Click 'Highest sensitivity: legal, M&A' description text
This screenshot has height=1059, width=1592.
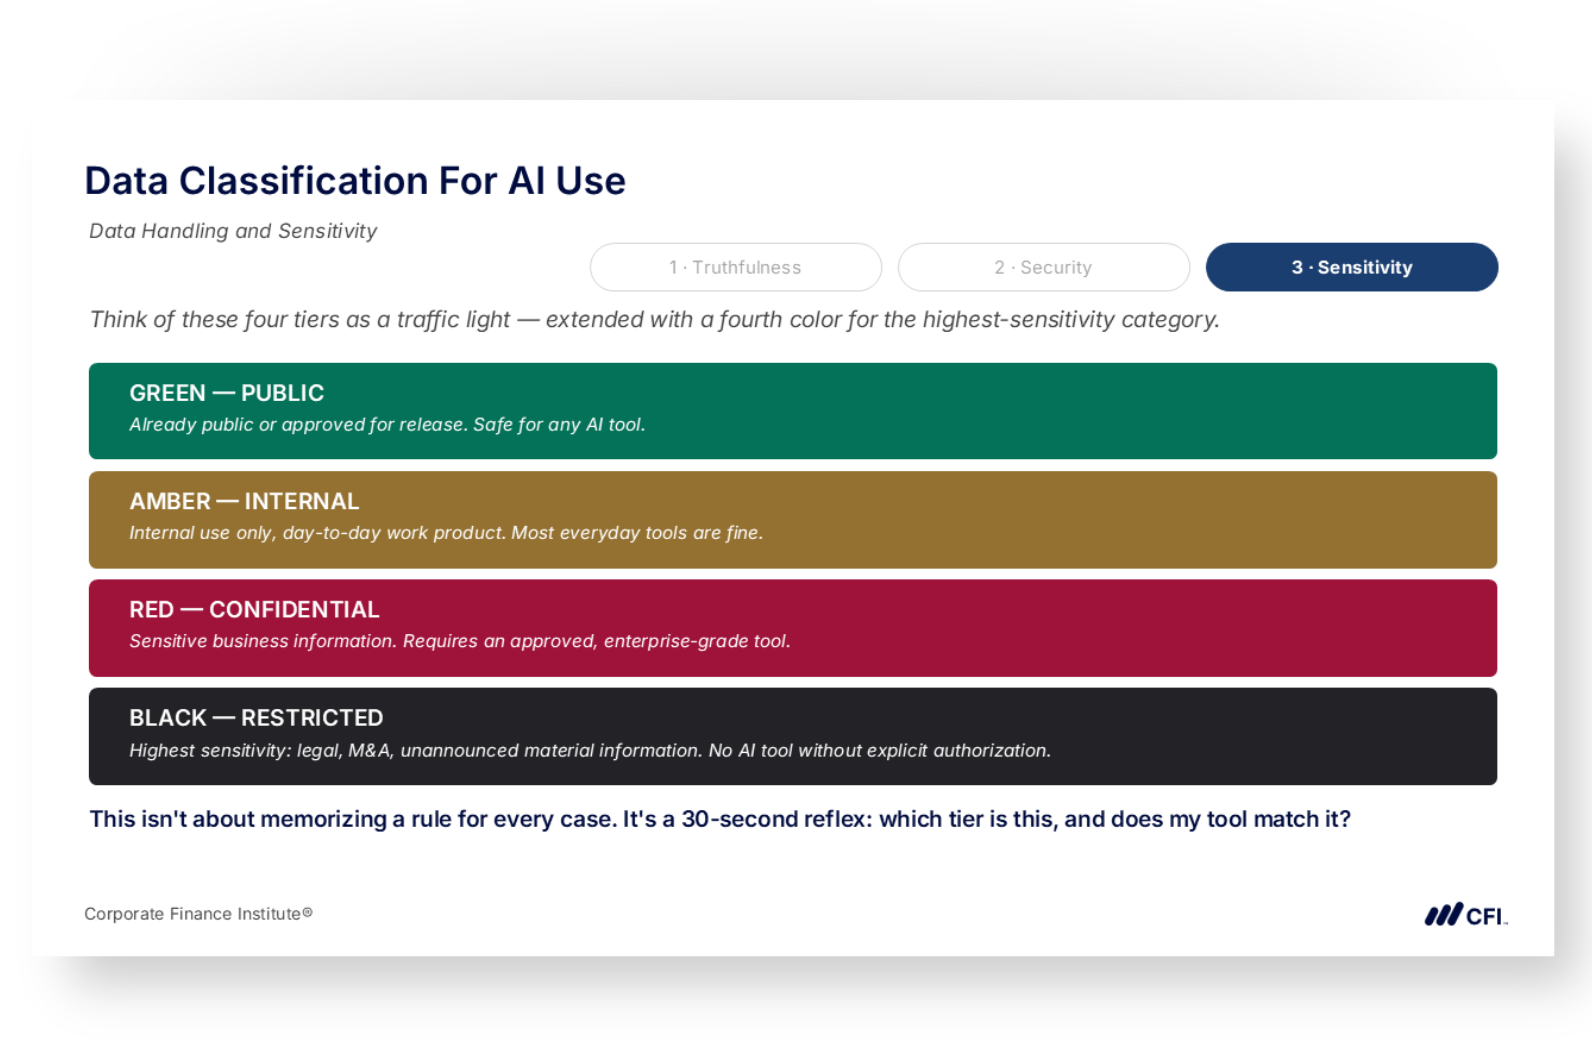click(x=590, y=751)
